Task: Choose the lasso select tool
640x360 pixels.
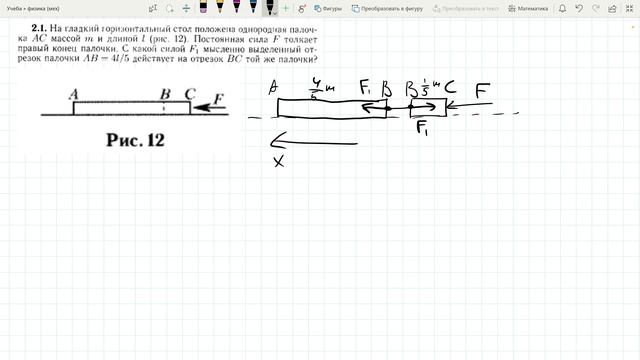Action: (x=169, y=8)
